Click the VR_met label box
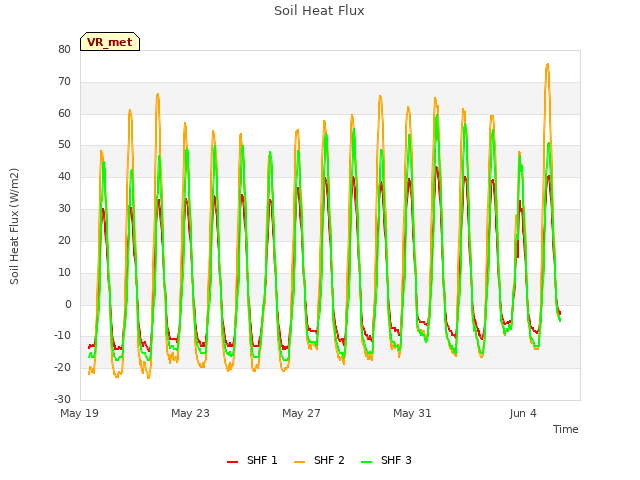This screenshot has width=640, height=480. coord(110,42)
